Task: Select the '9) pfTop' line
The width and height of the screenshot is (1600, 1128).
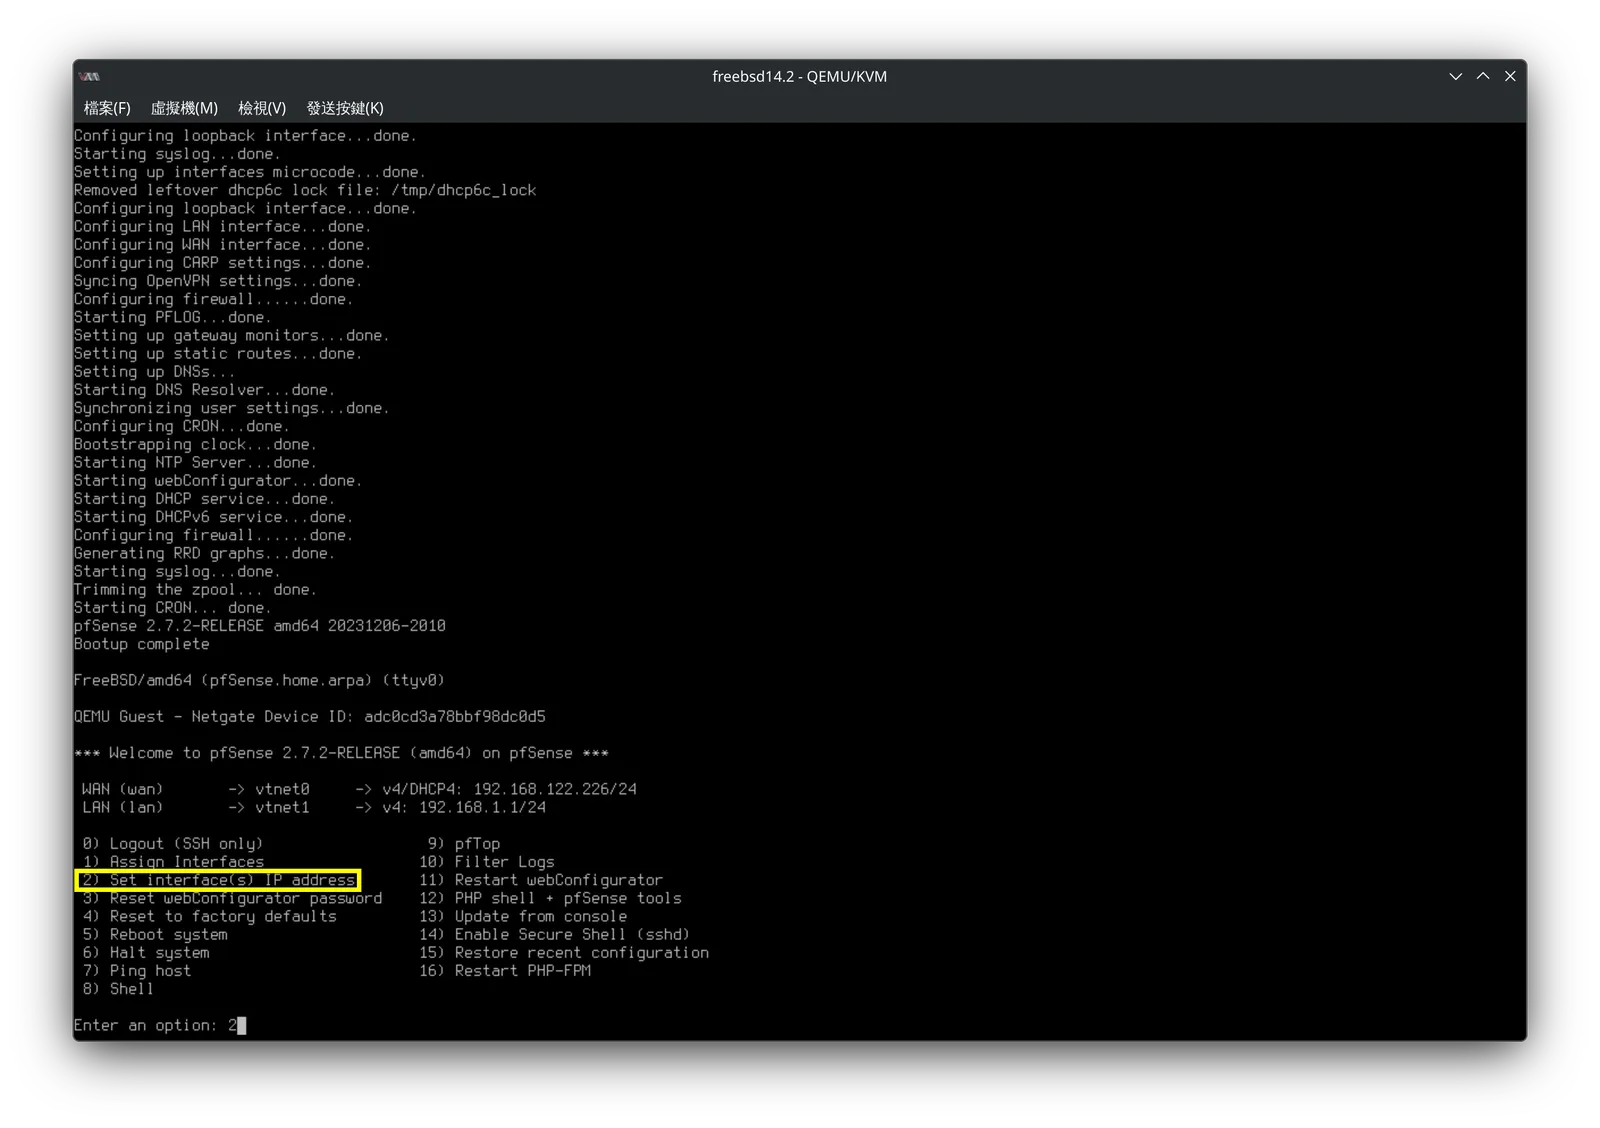Action: (x=464, y=844)
